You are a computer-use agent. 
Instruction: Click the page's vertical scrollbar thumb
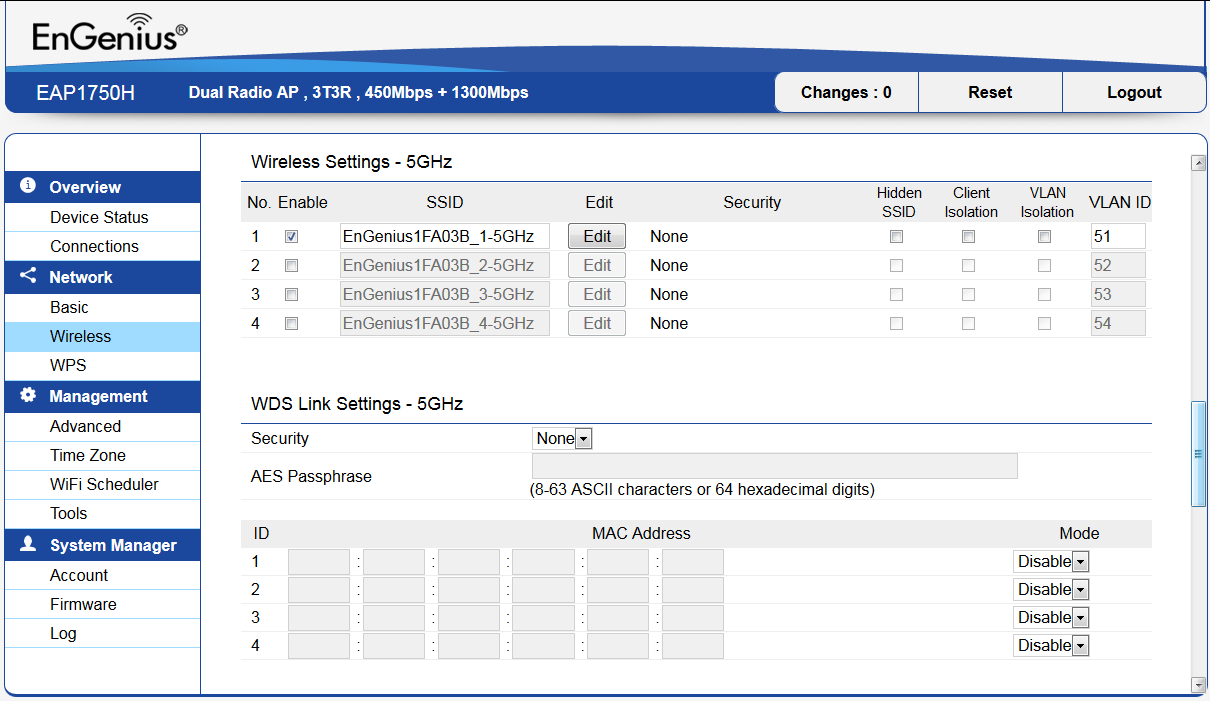1198,454
